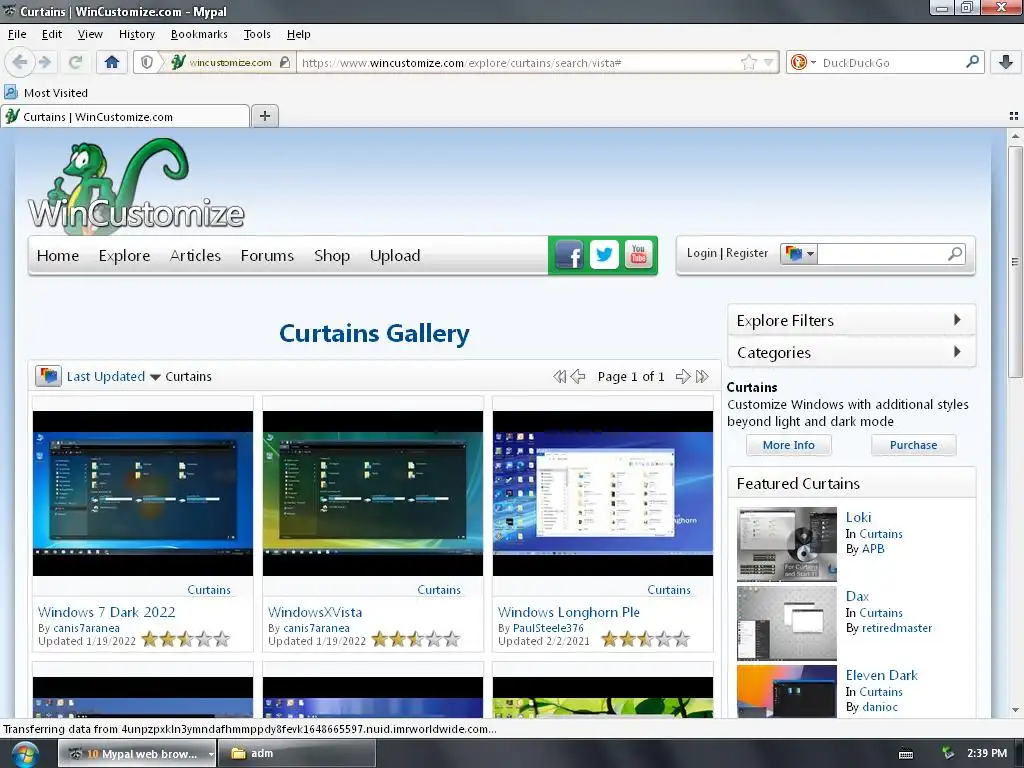This screenshot has height=768, width=1024.
Task: Open the DuckDuckGo search engine selector
Action: pyautogui.click(x=803, y=62)
